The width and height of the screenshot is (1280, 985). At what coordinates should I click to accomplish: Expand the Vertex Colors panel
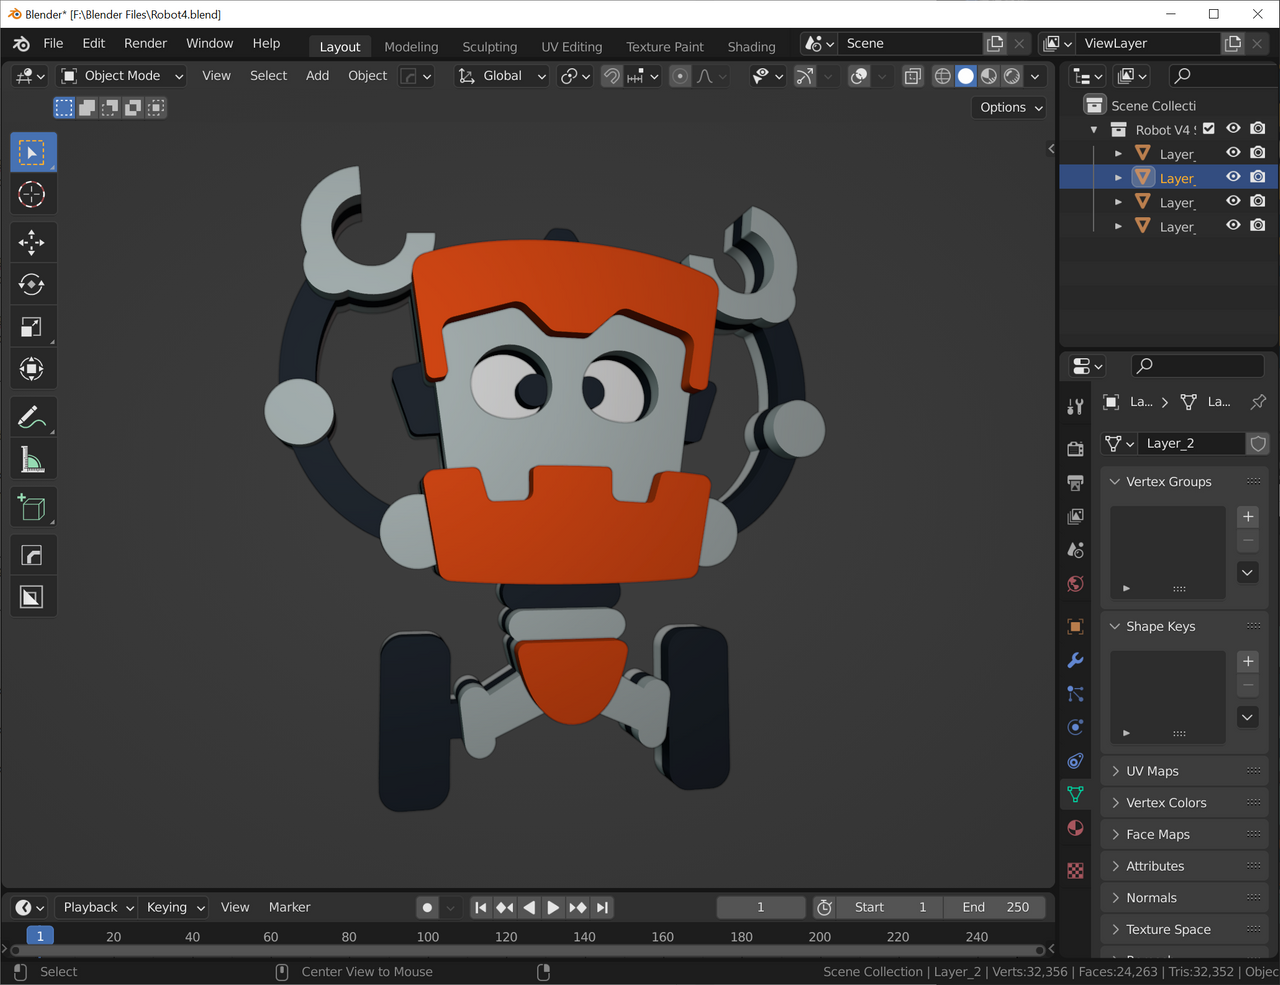point(1185,803)
